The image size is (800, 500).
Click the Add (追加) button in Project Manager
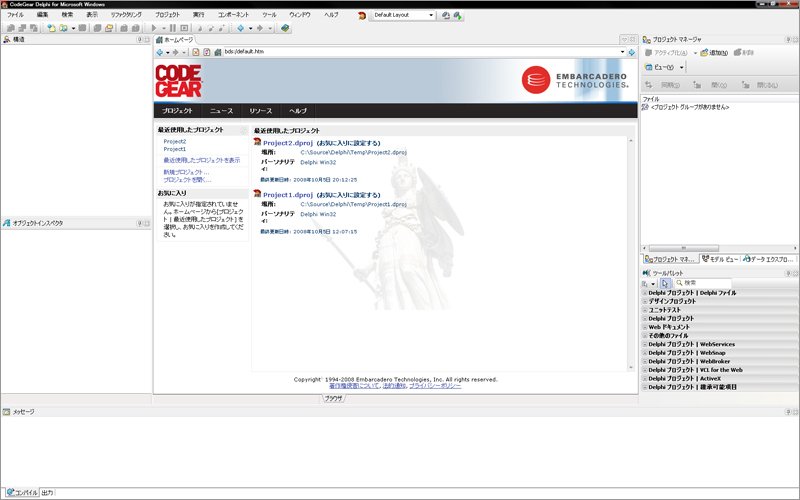click(x=714, y=53)
